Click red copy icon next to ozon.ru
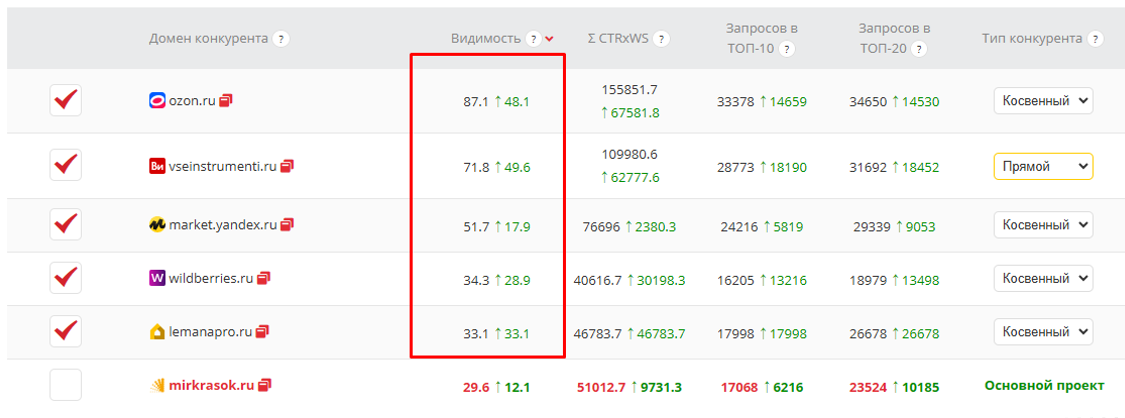1125x418 pixels. coord(226,100)
